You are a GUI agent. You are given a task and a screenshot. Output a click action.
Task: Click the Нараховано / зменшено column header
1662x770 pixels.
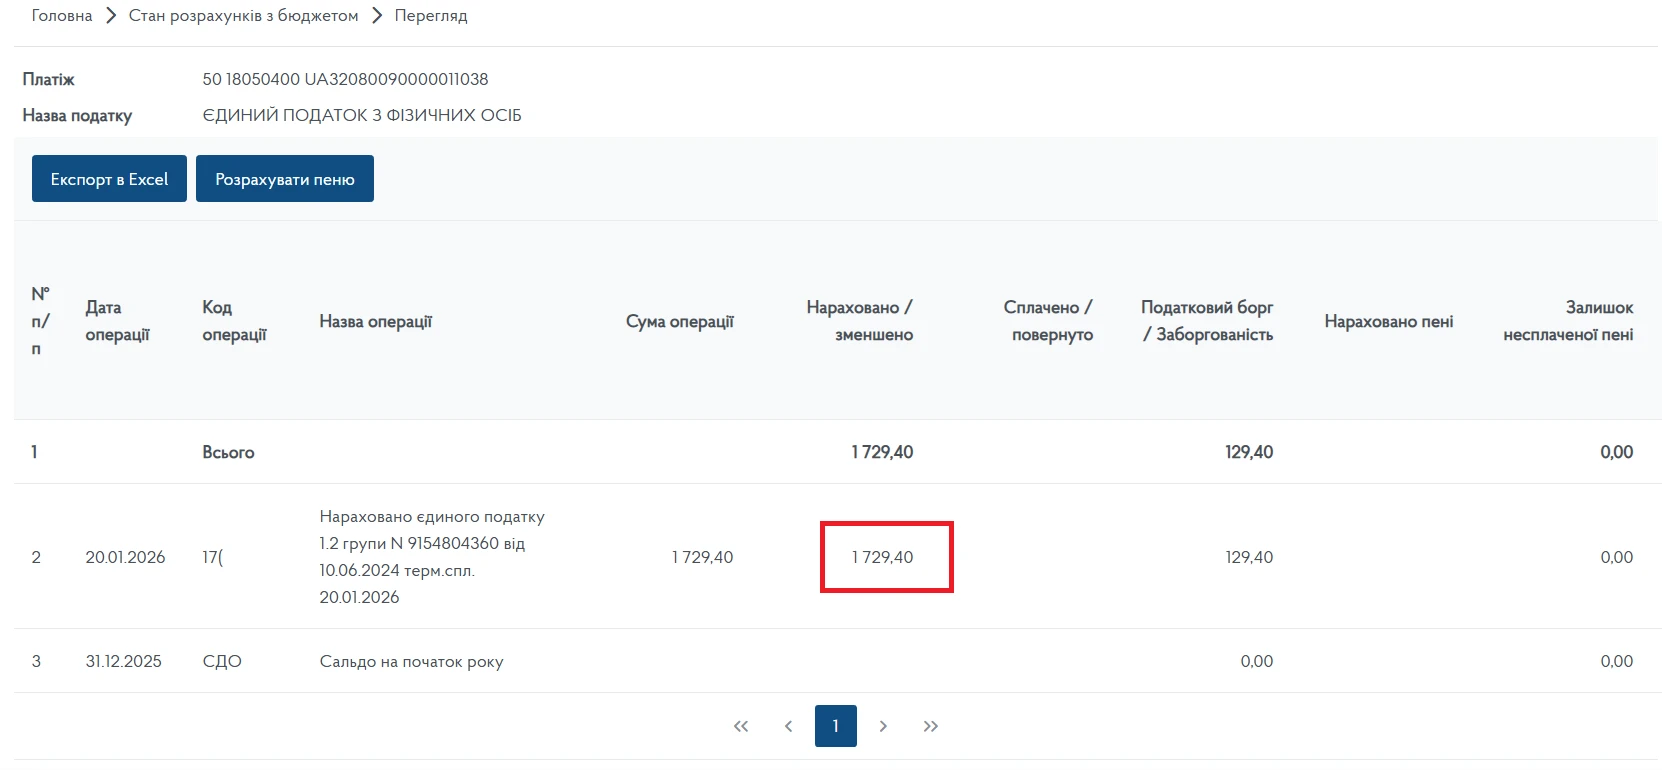coord(860,321)
